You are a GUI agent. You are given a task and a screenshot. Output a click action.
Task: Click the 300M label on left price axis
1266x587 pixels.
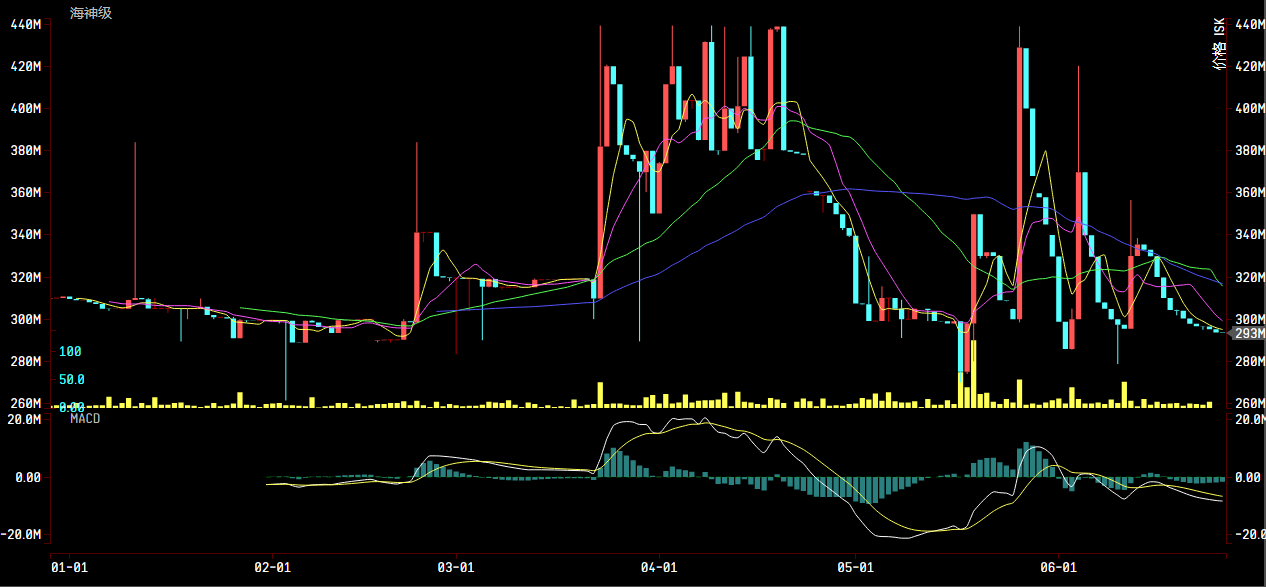(25, 319)
